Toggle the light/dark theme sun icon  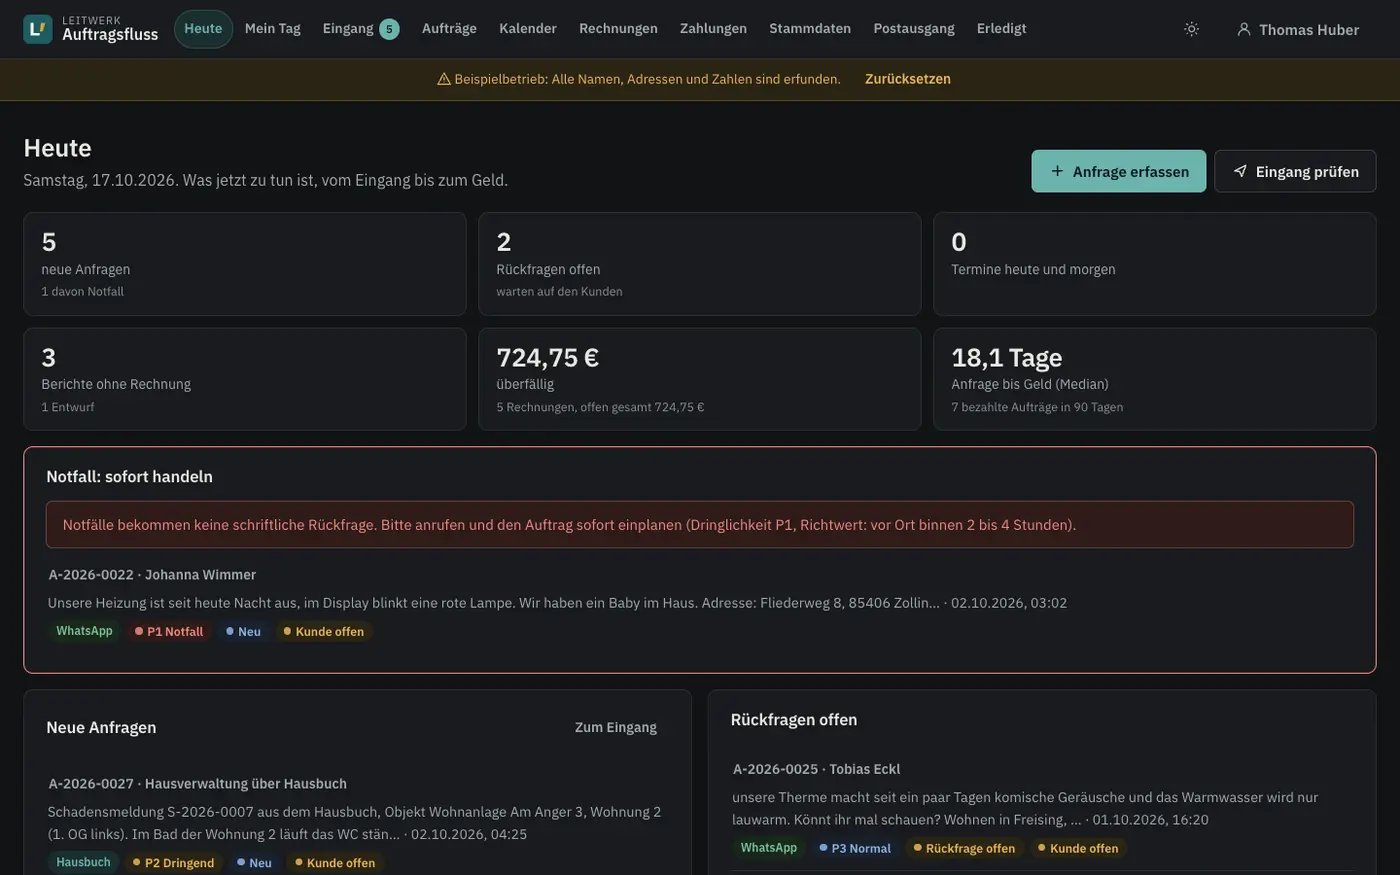coord(1191,29)
